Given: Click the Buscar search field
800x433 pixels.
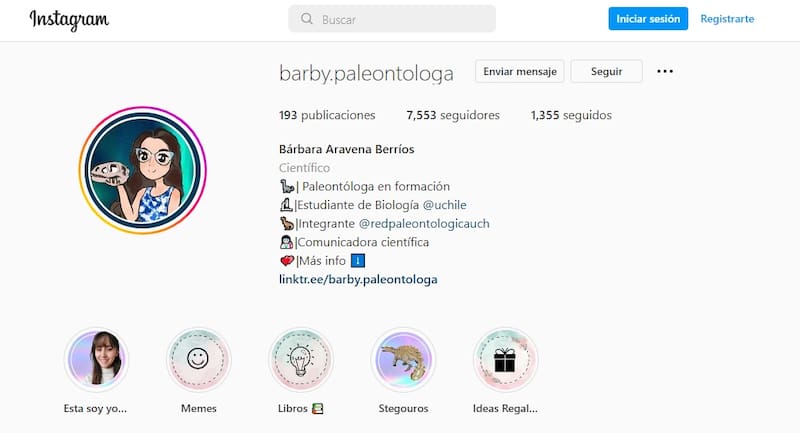Looking at the screenshot, I should [x=392, y=19].
